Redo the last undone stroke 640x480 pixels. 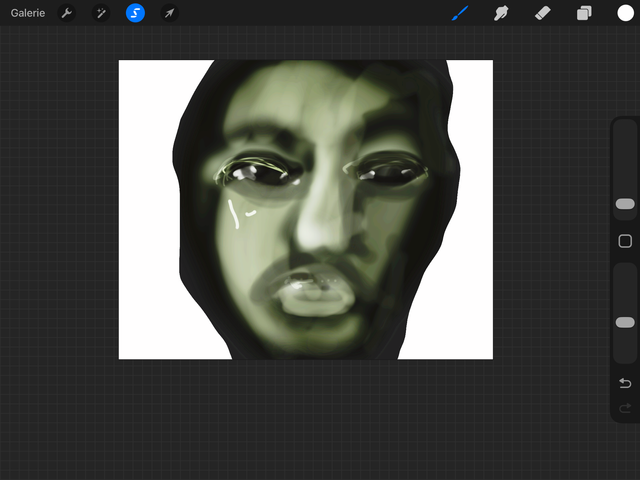click(x=625, y=408)
